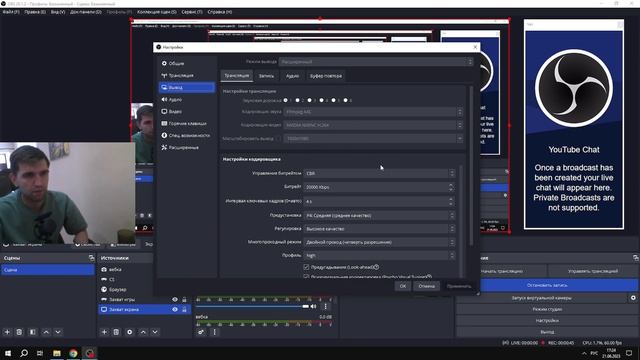This screenshot has height=360, width=640.
Task: Switch to Аудио tab in output settings
Action: [x=292, y=76]
